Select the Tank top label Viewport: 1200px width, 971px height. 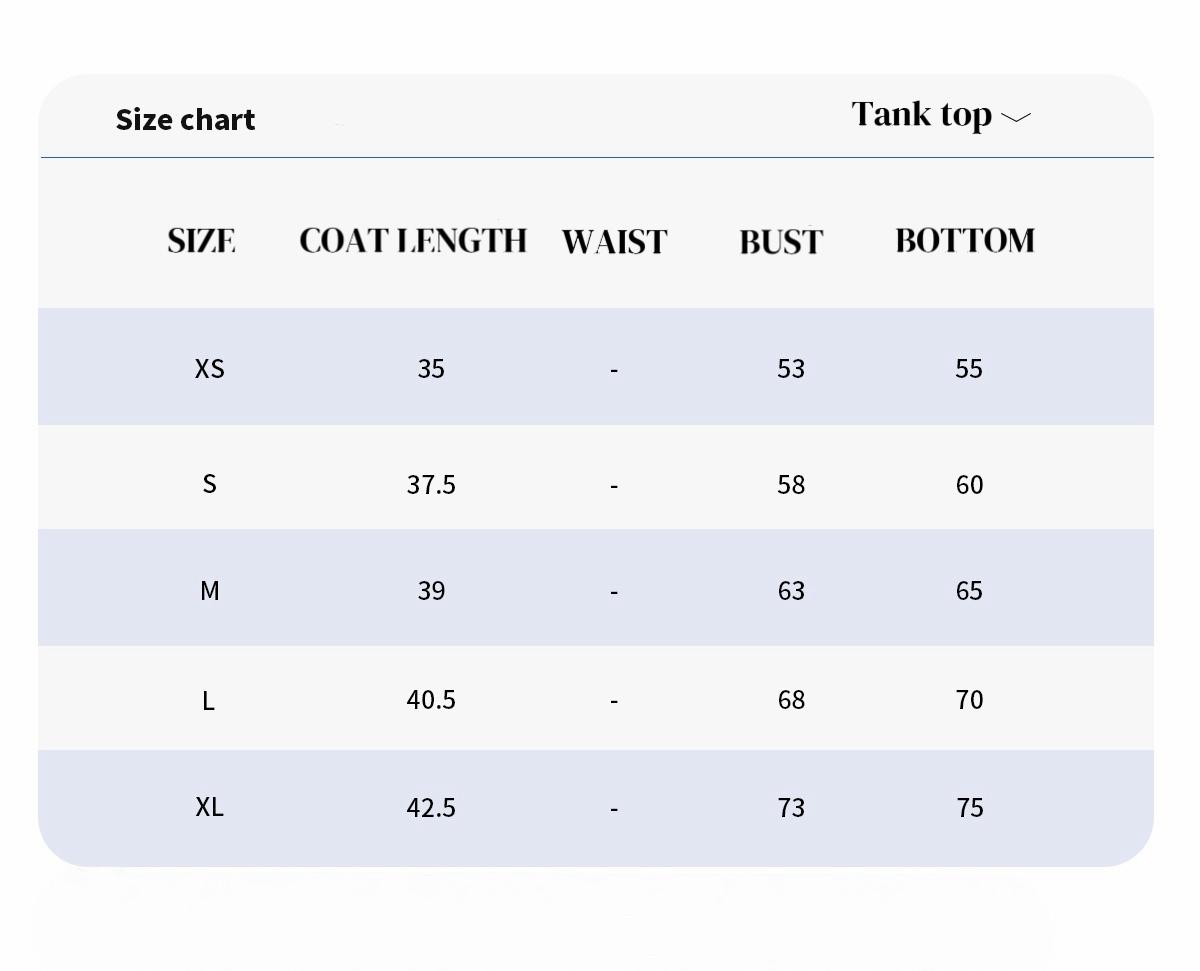coord(921,115)
